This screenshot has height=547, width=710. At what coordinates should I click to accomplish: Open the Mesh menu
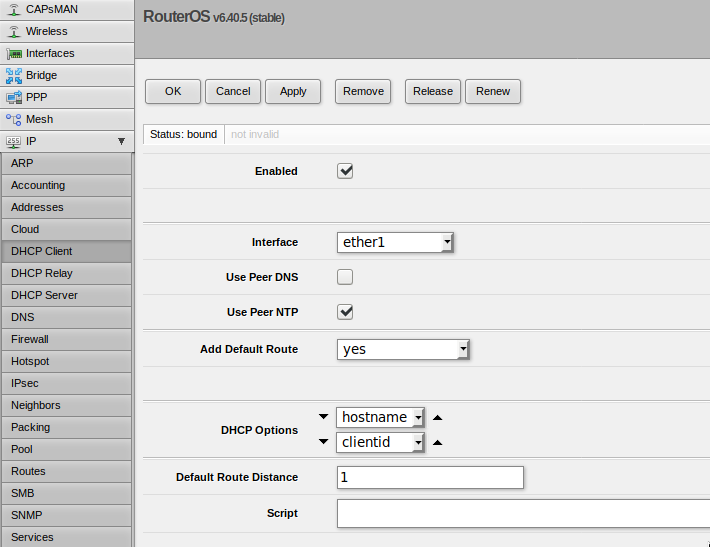point(67,119)
